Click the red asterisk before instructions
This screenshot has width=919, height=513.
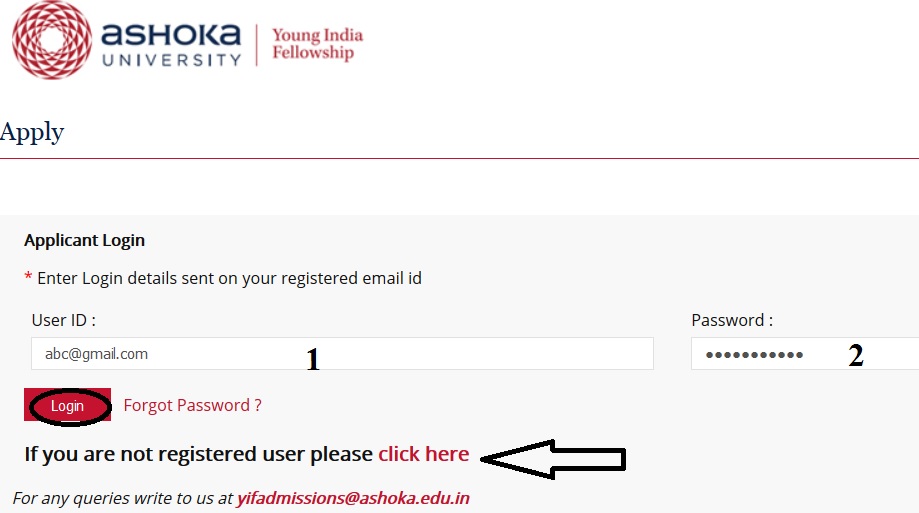pyautogui.click(x=28, y=277)
